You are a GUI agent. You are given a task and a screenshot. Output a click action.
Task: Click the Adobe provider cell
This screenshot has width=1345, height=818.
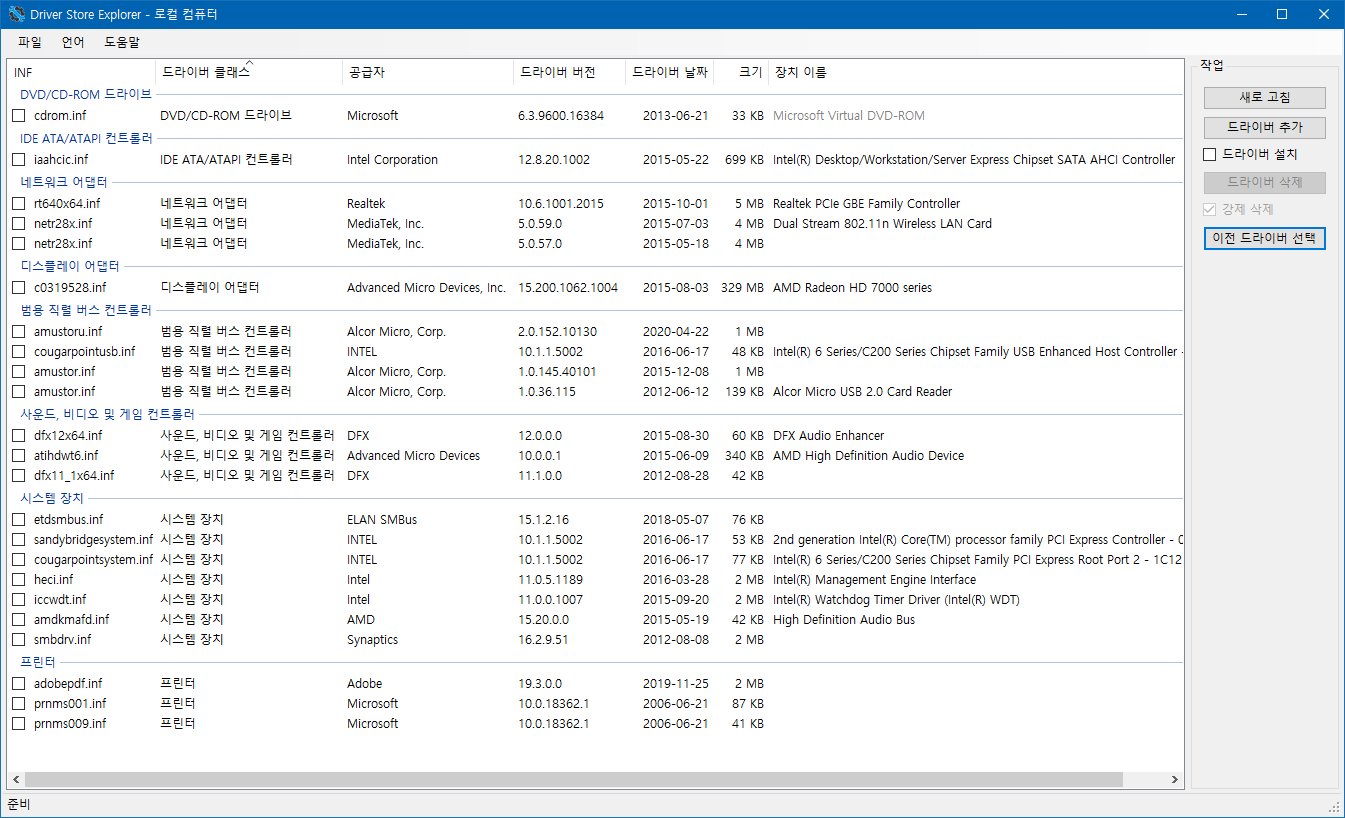365,684
